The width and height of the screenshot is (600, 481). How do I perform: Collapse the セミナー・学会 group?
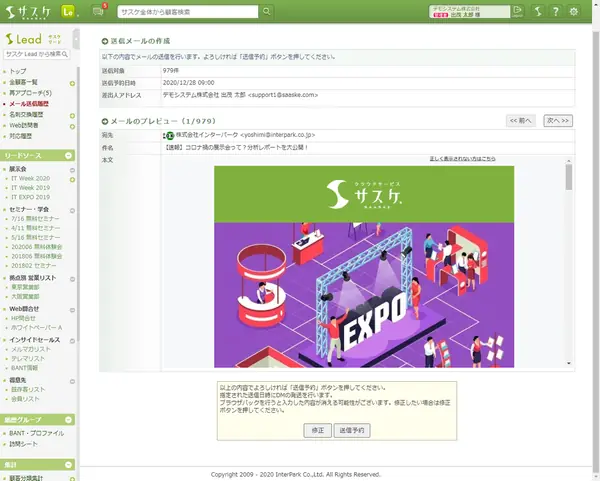pyautogui.click(x=72, y=209)
